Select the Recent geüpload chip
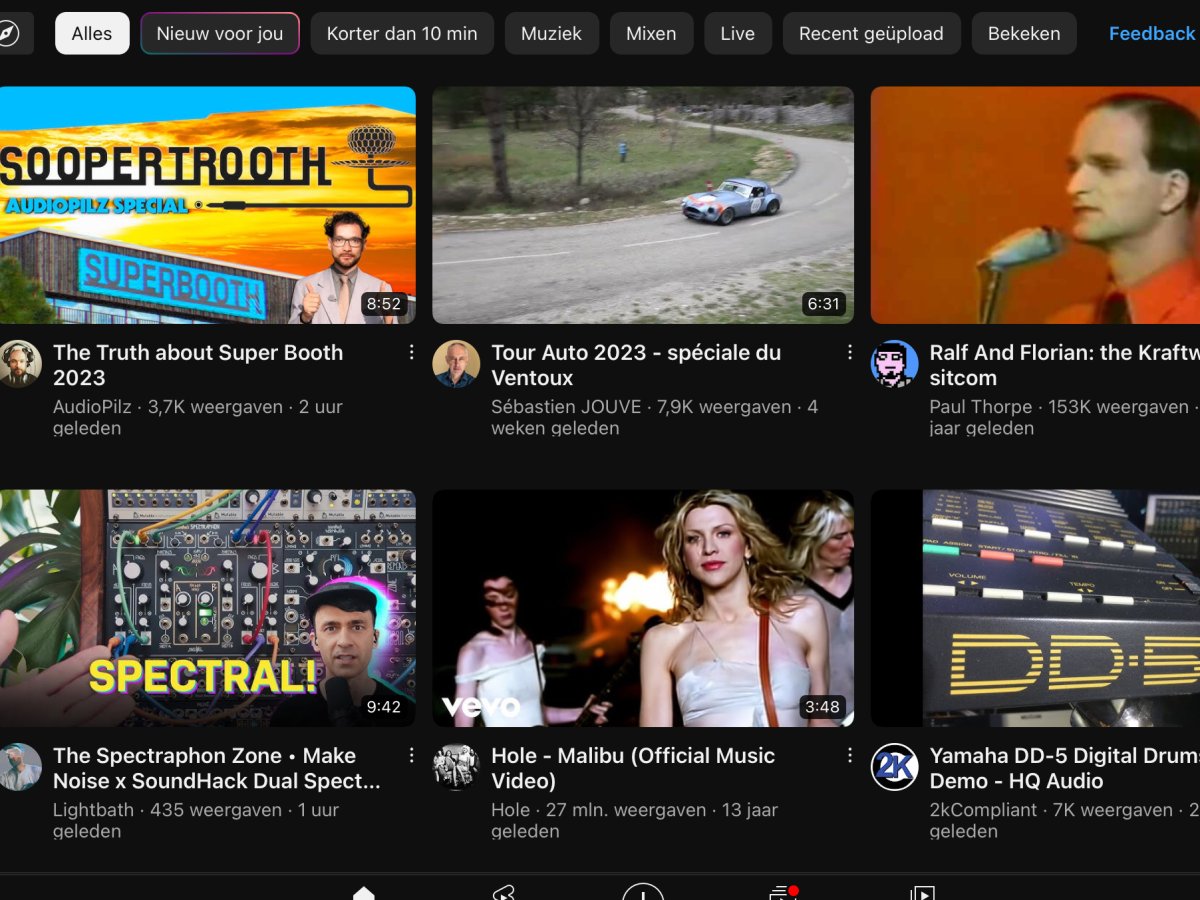Image resolution: width=1200 pixels, height=900 pixels. 871,33
